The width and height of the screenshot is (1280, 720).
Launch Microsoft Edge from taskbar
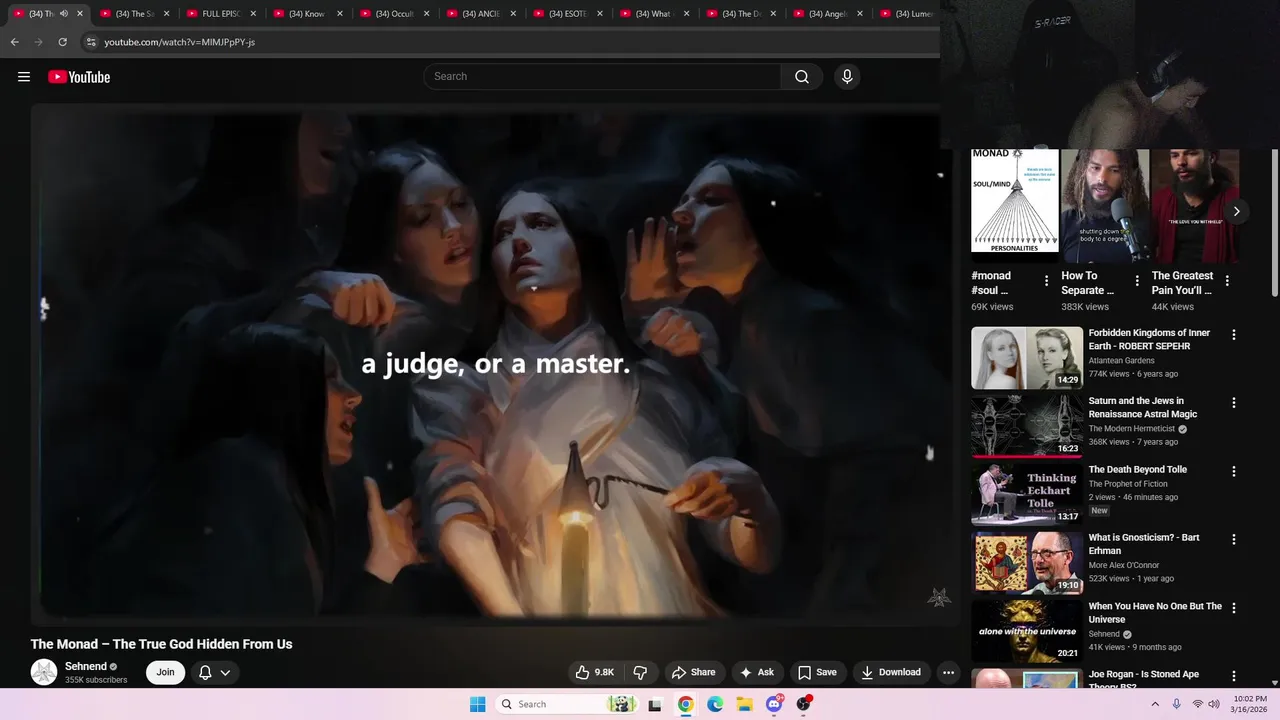click(715, 704)
